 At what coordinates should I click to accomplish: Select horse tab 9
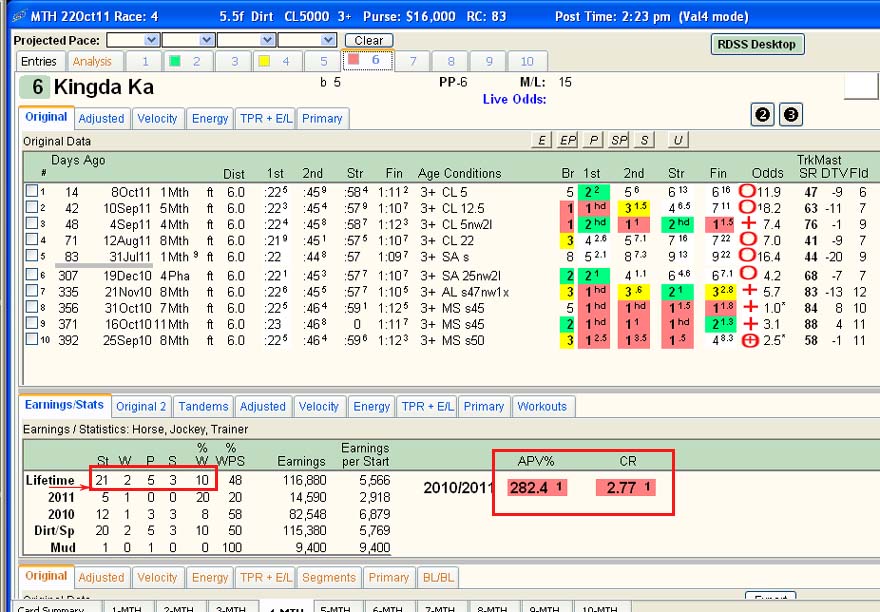coord(489,61)
